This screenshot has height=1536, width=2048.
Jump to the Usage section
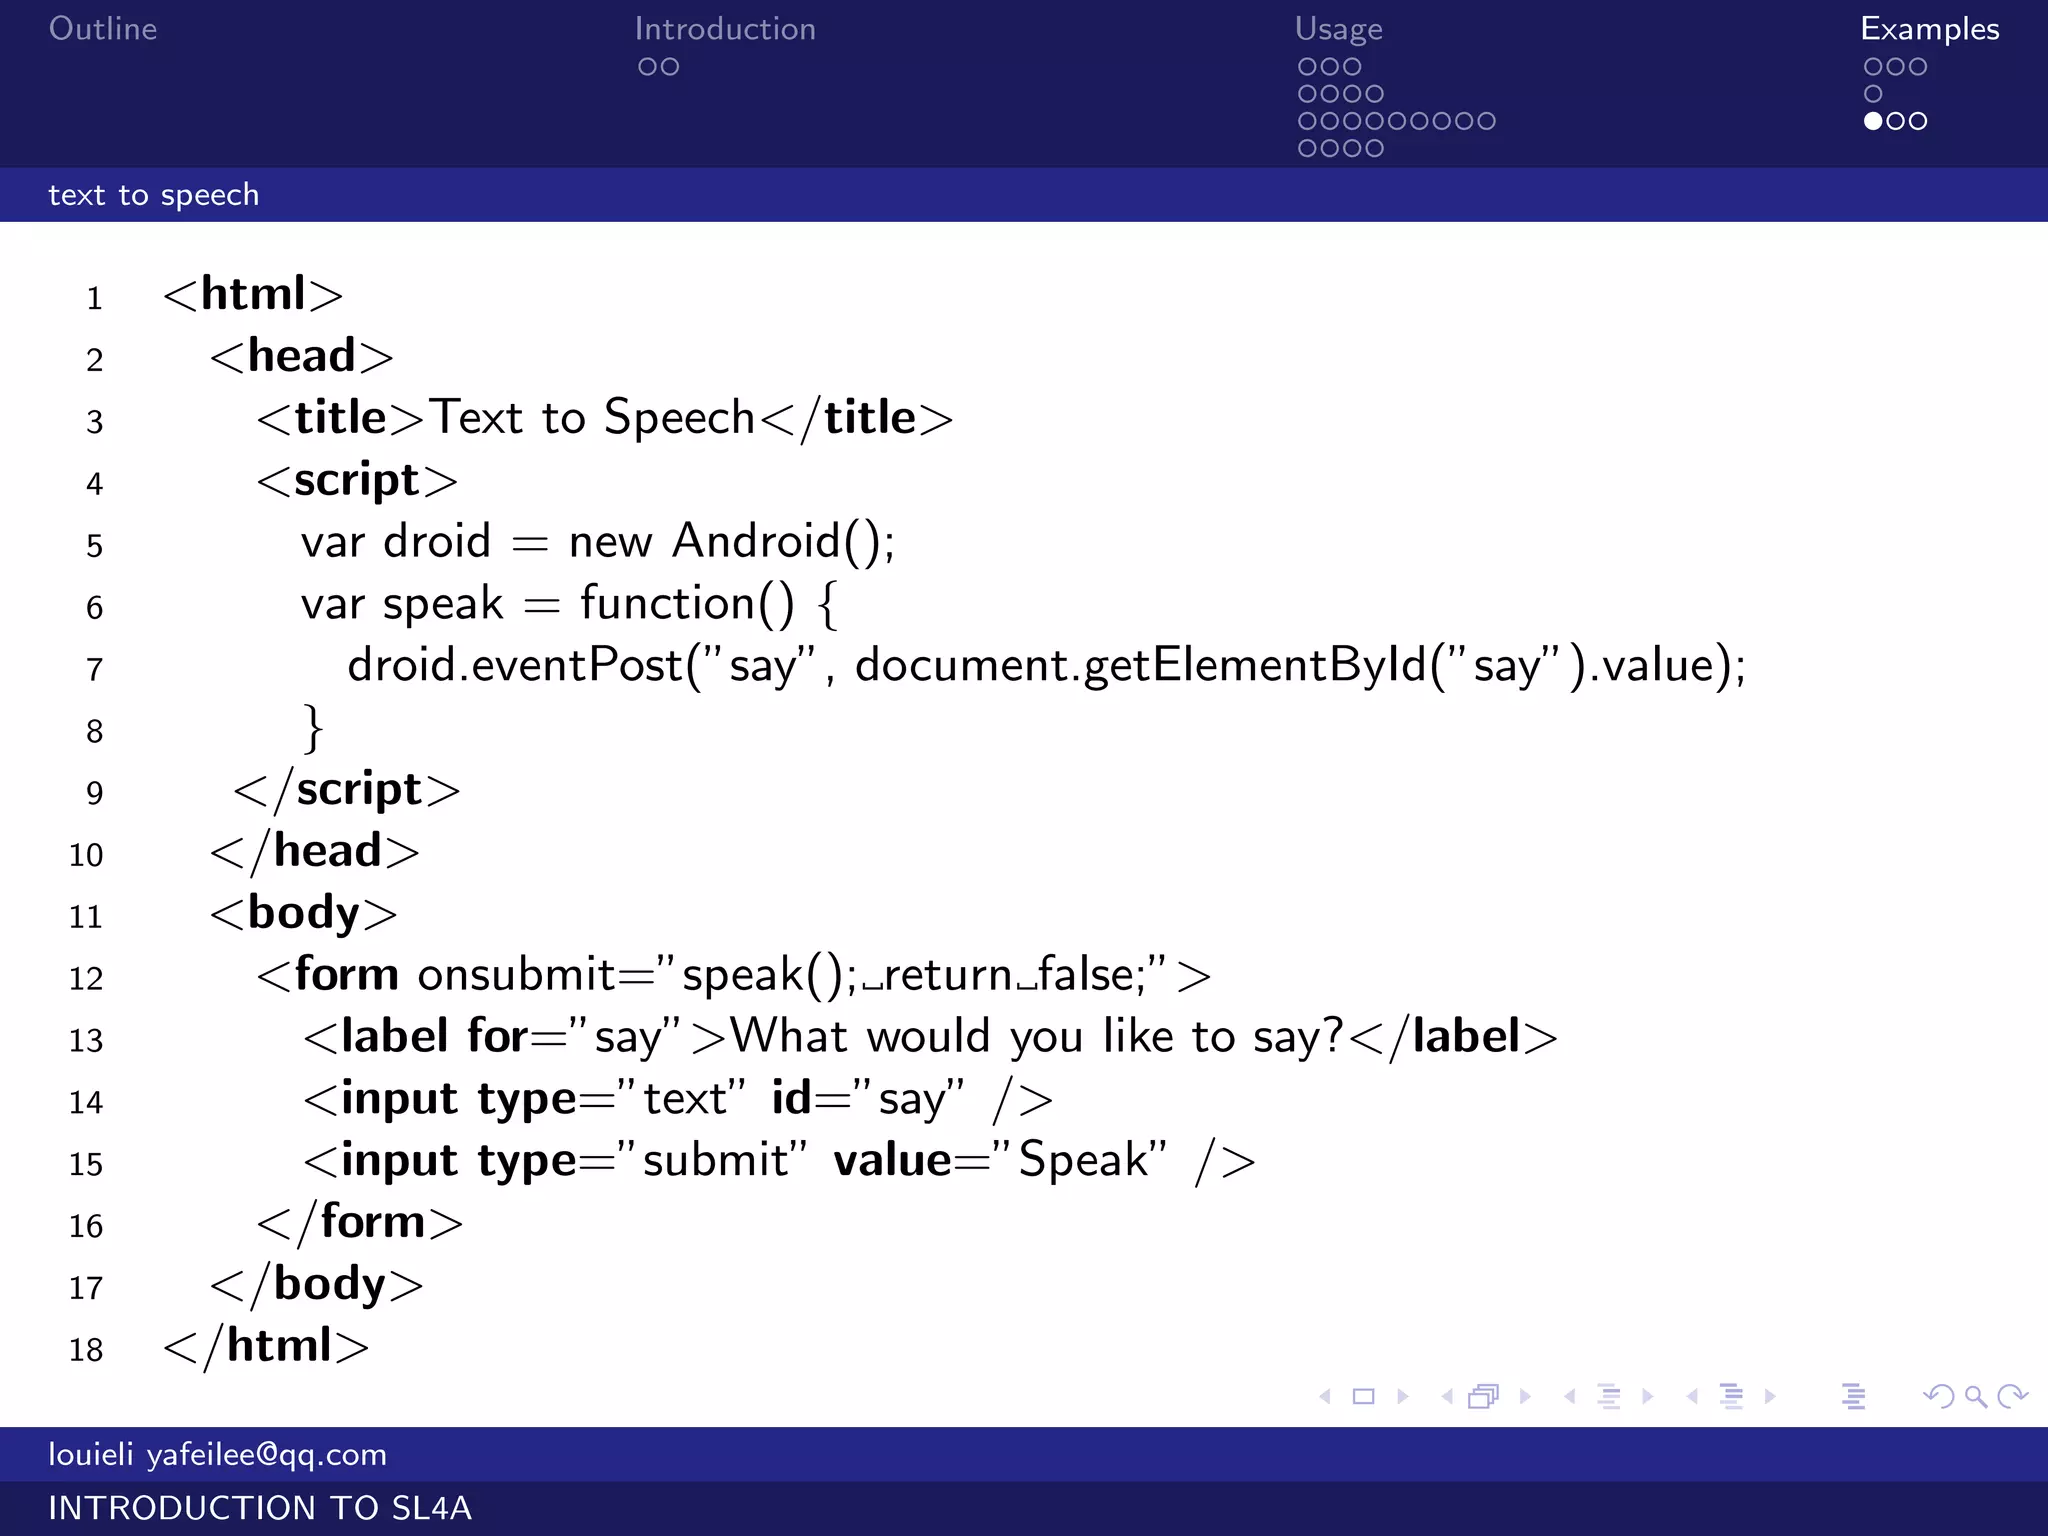pos(1339,30)
